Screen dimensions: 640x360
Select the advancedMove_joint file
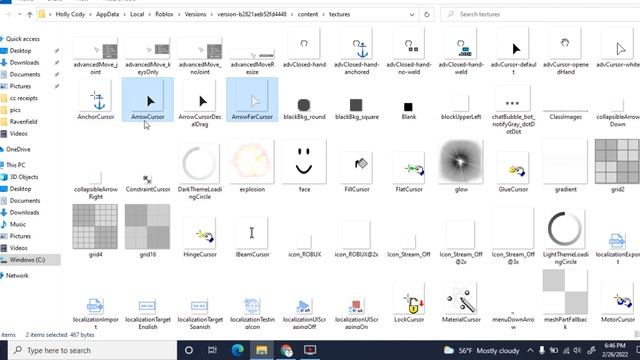coord(96,56)
